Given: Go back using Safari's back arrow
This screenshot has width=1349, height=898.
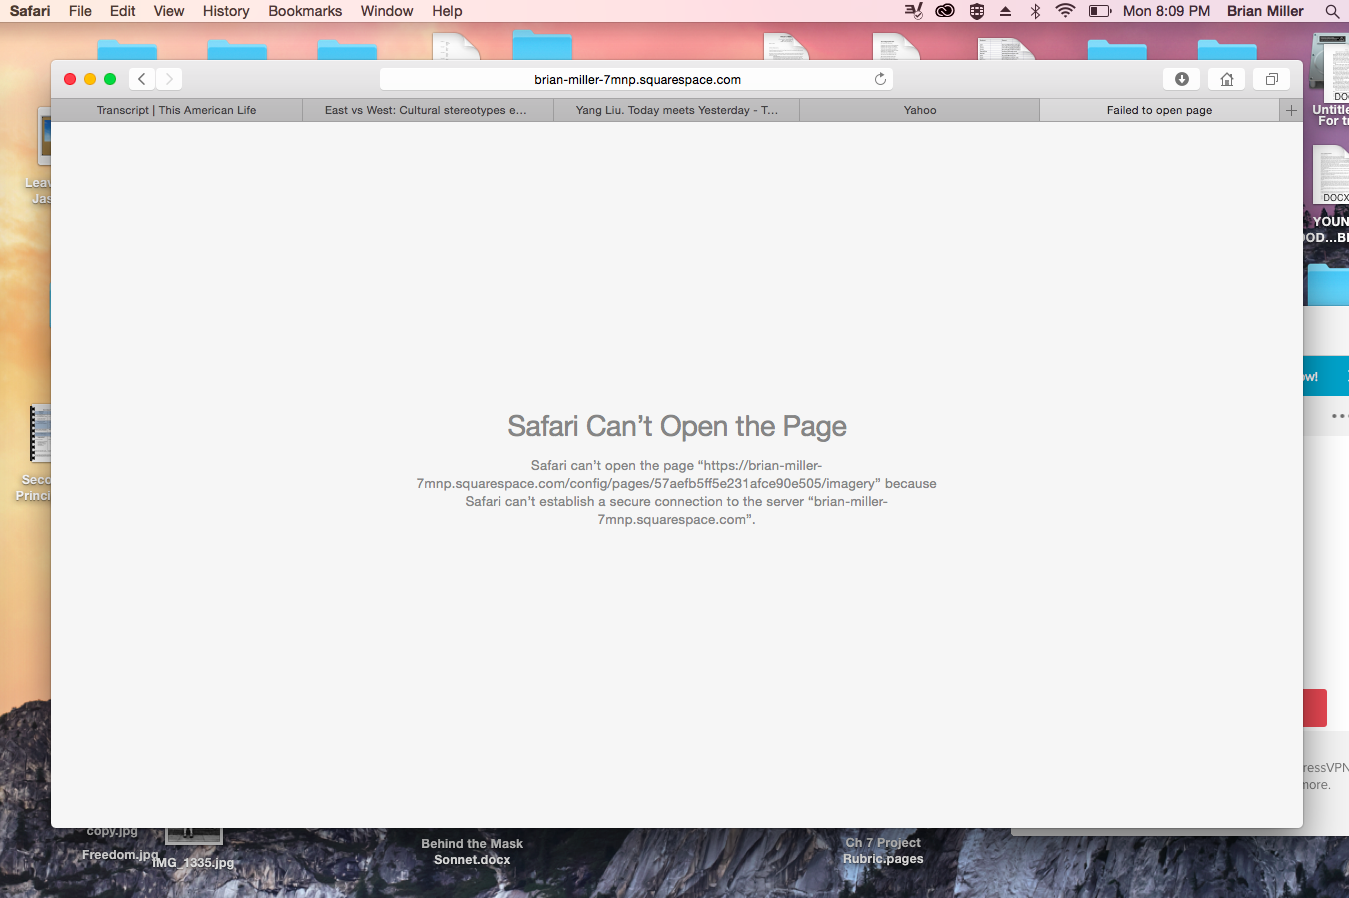Looking at the screenshot, I should [x=142, y=79].
